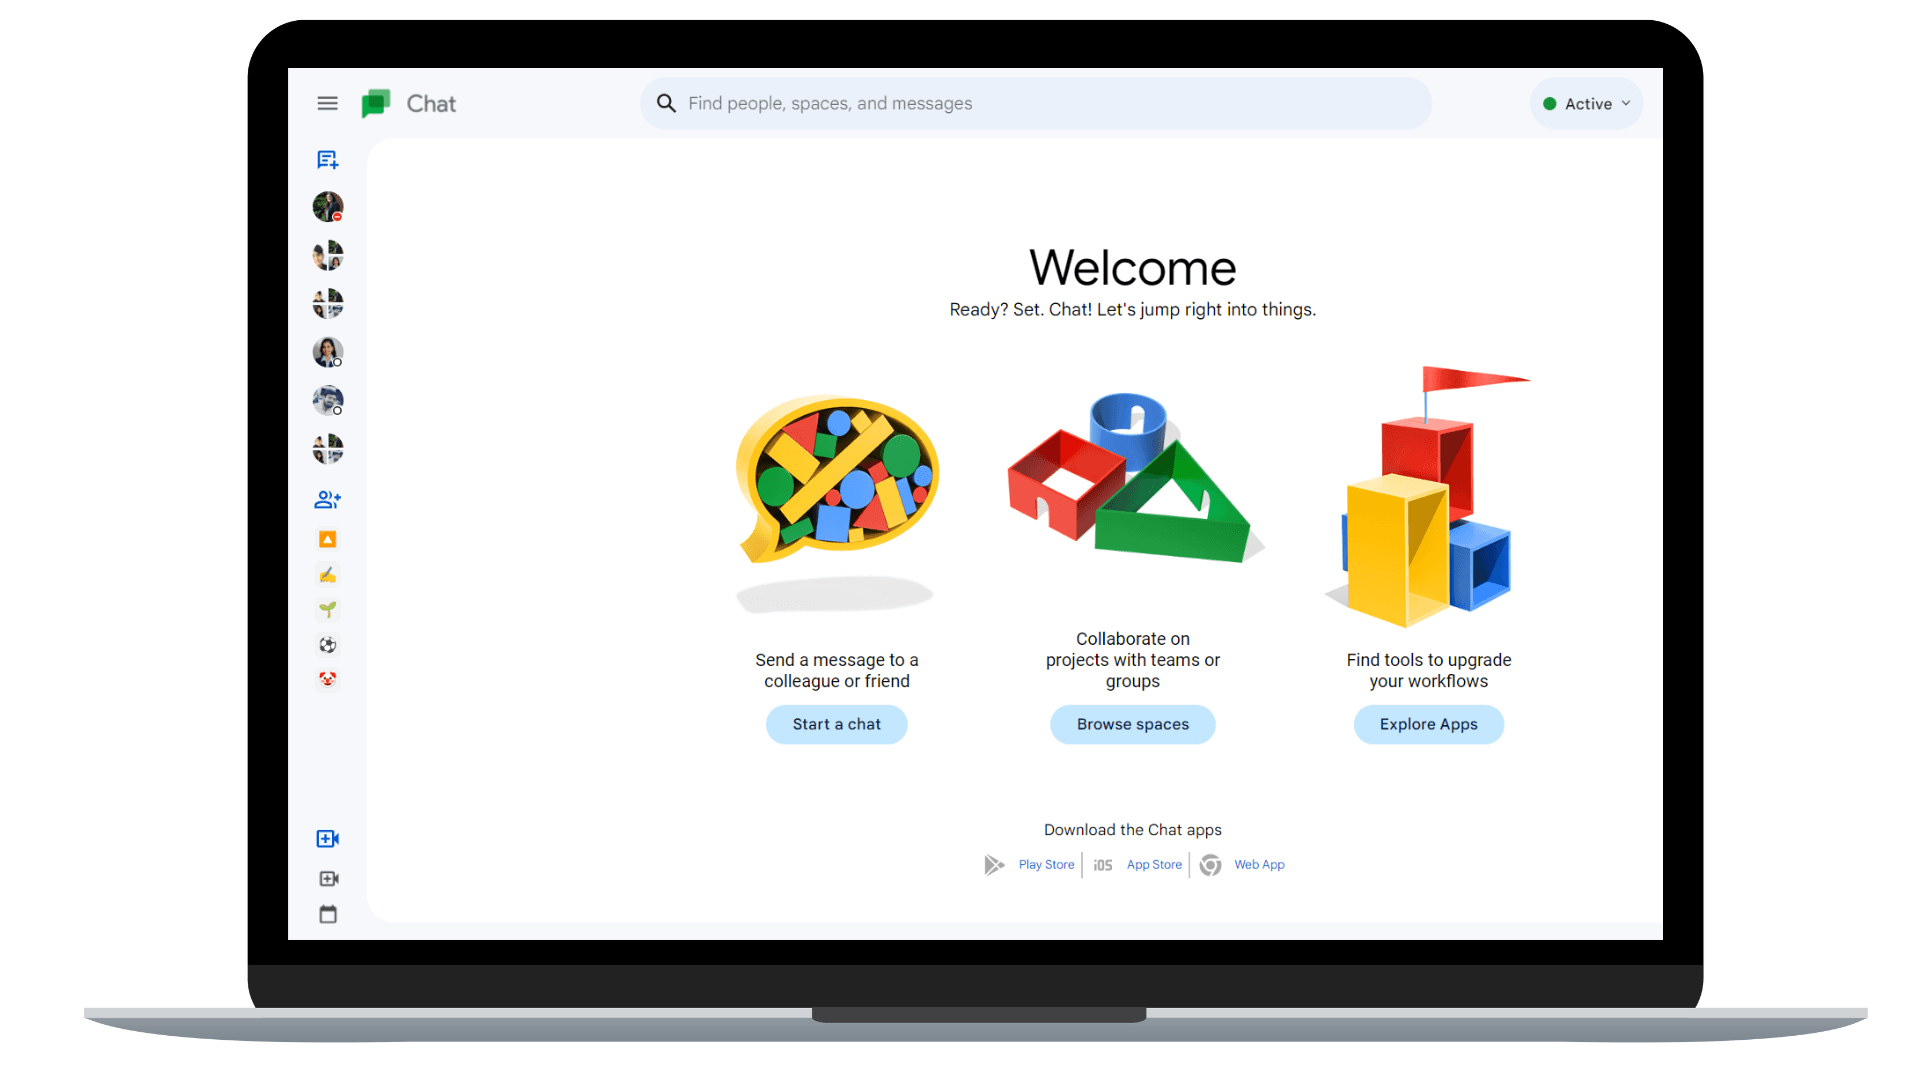Start a new video meeting from the sidebar
Screen dimensions: 1920x1080
tap(327, 838)
